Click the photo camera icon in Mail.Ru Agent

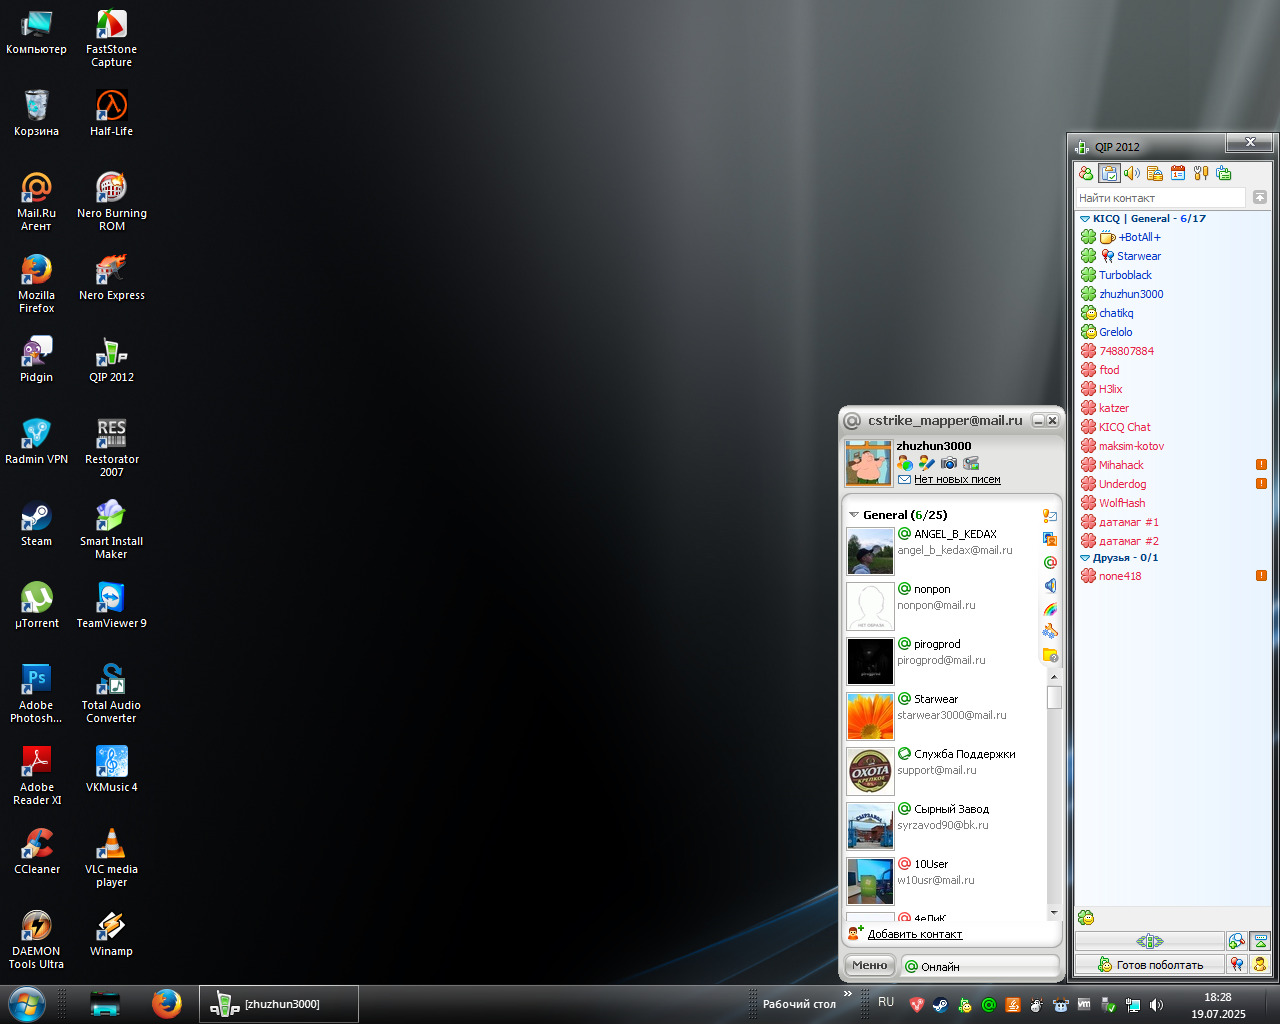click(949, 463)
